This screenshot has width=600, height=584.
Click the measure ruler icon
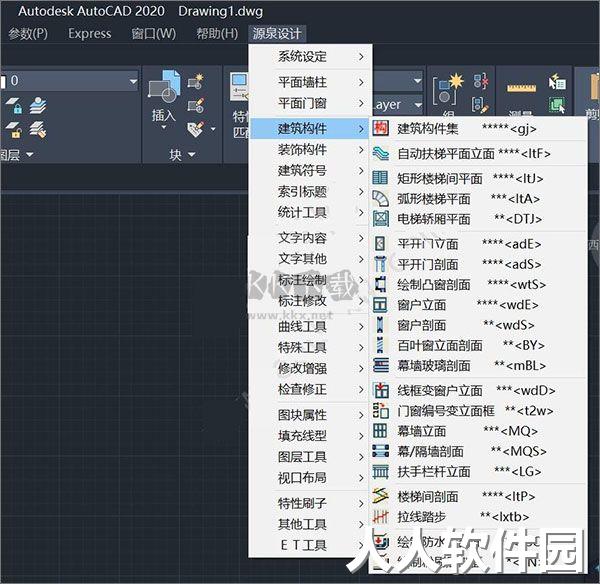click(521, 87)
